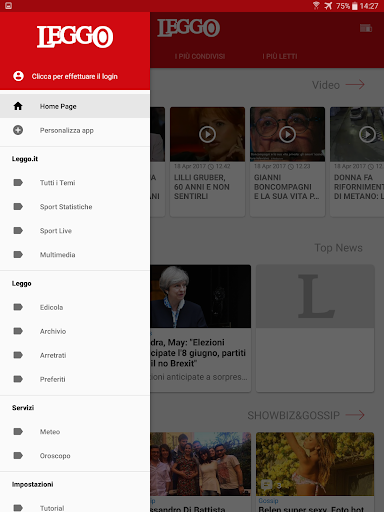Open the Personalizza app plus icon
The width and height of the screenshot is (384, 512).
coord(18,130)
